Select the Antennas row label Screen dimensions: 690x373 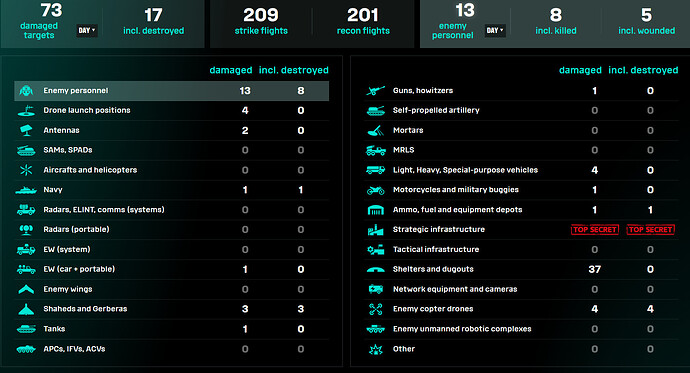point(61,130)
